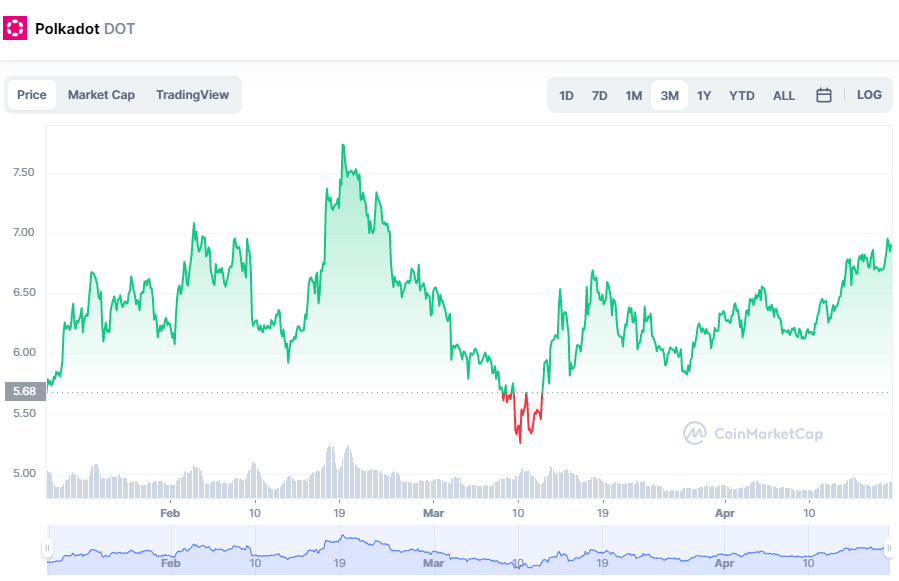
Task: Click the Mar label on main x-axis
Action: [x=433, y=513]
